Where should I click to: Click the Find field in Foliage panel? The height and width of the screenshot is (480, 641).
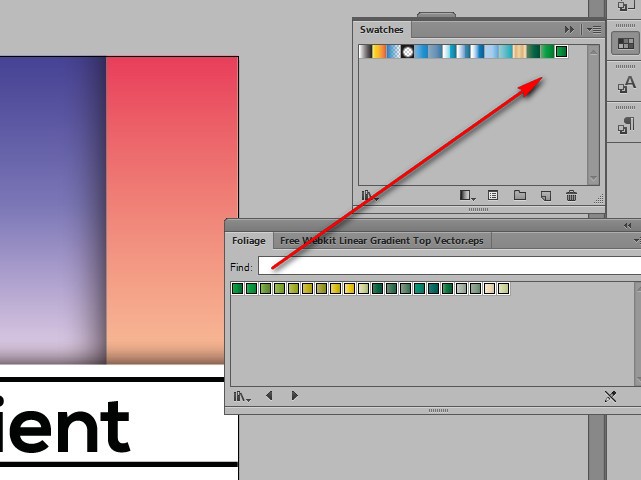click(x=449, y=267)
